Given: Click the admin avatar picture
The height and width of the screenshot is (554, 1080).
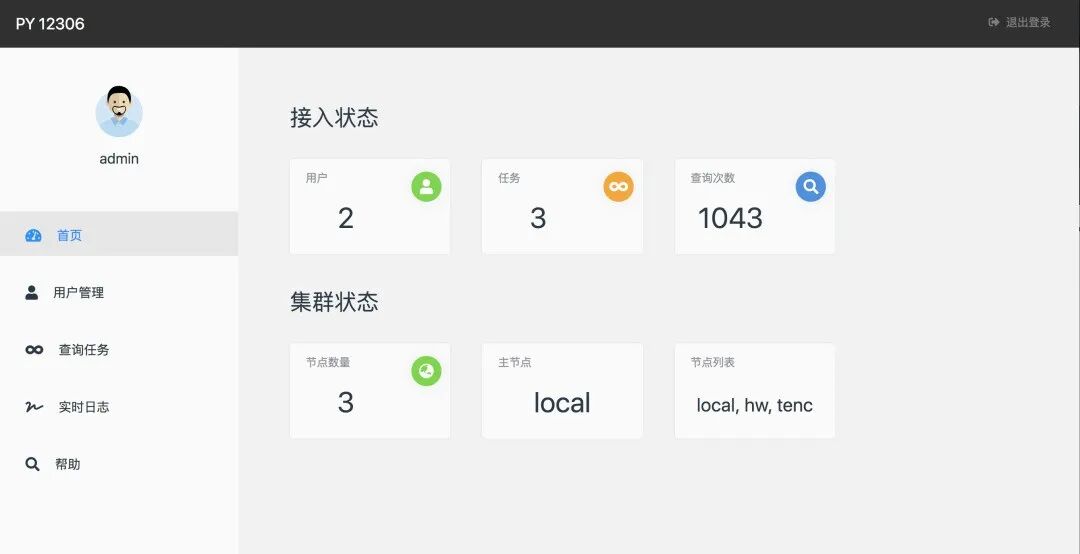Looking at the screenshot, I should click(119, 112).
